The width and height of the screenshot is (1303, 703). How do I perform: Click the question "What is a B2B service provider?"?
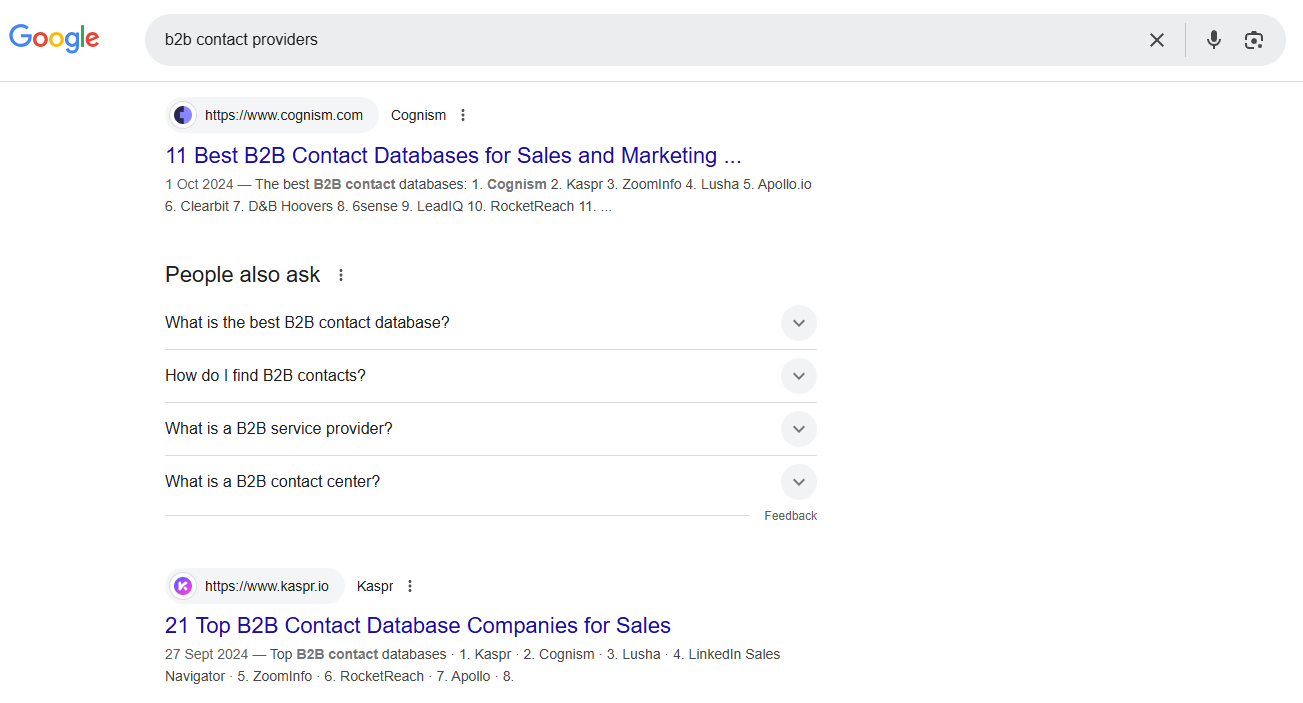(279, 429)
